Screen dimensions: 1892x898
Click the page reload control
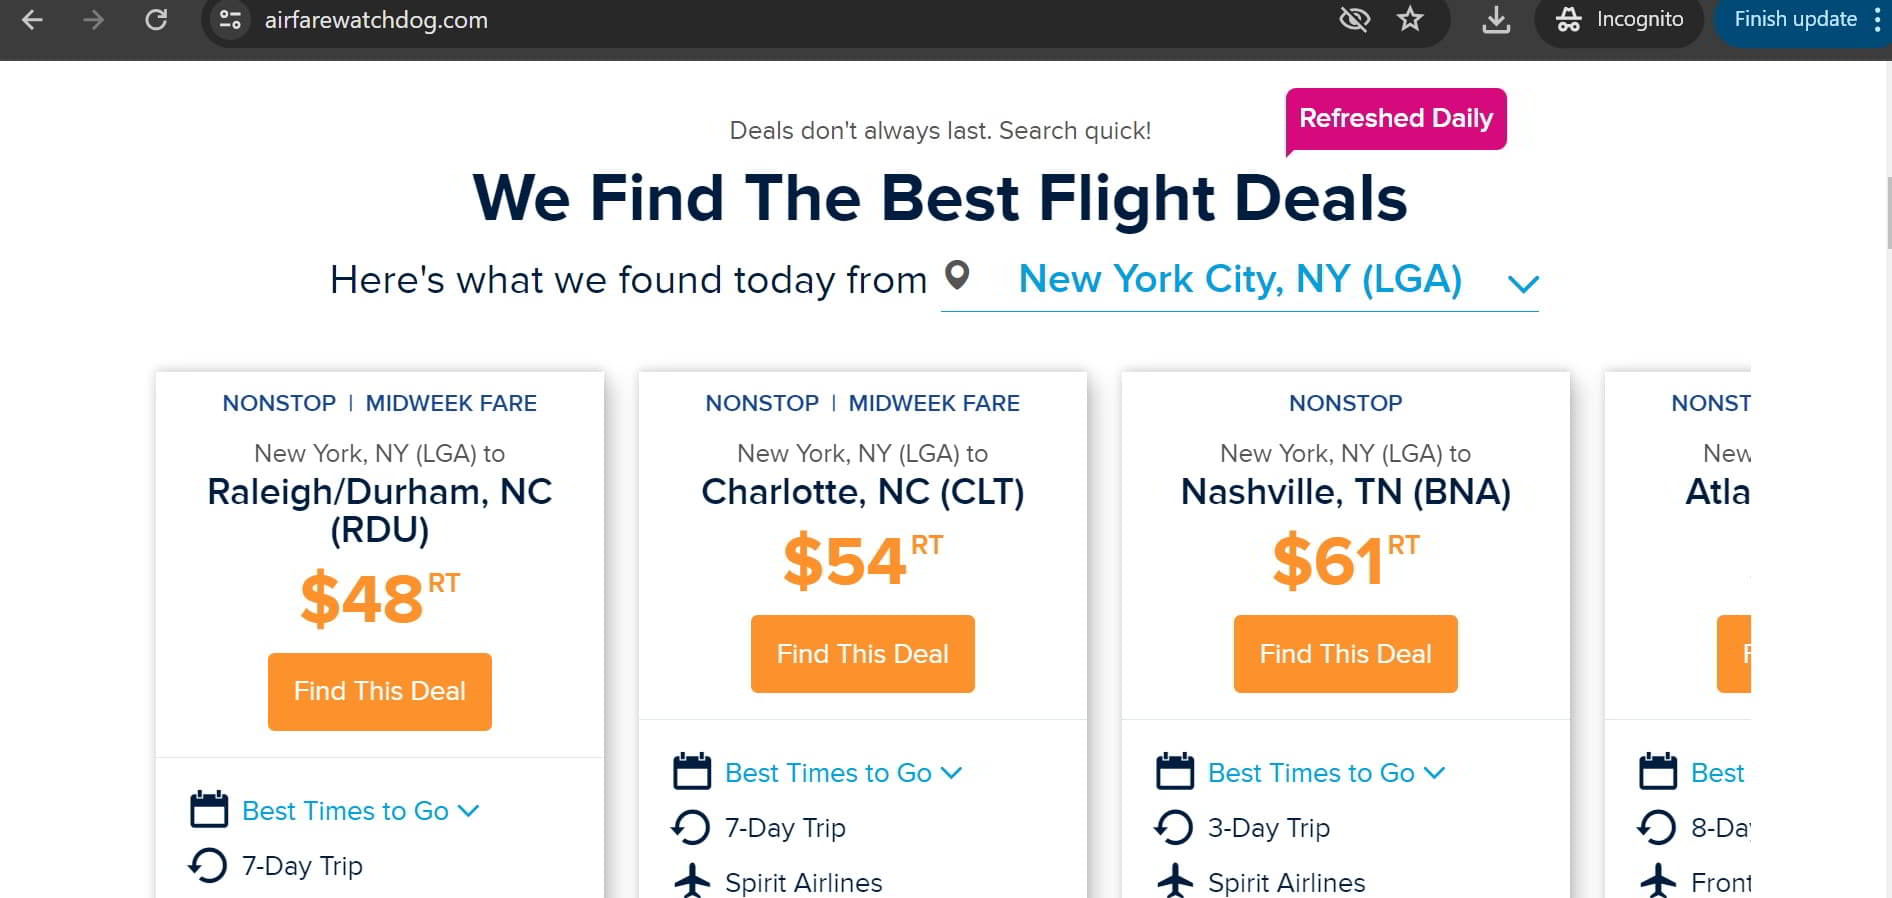[x=157, y=19]
